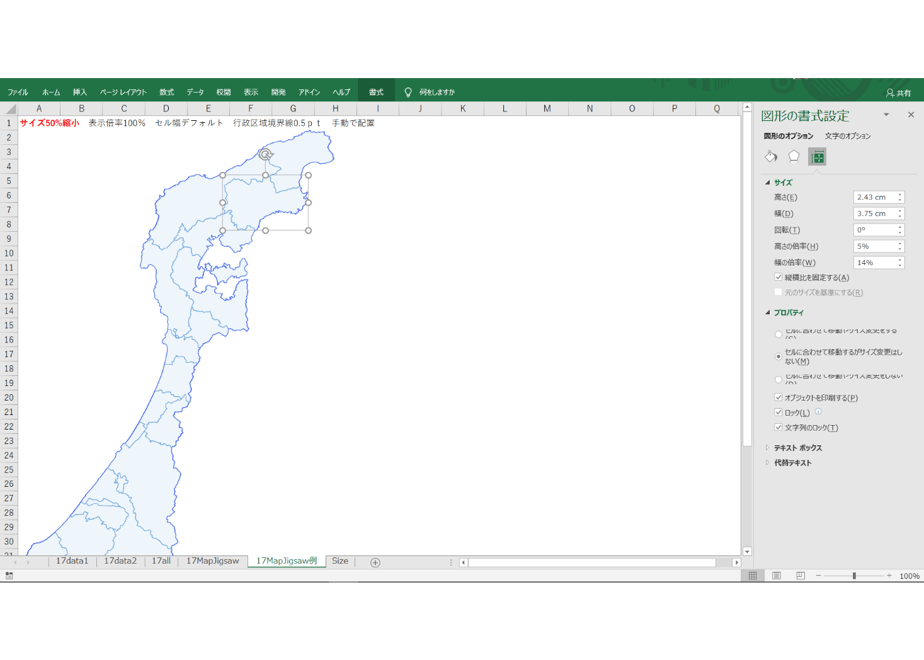Collapse the プロパティ section
Screen dimensions: 924x660
point(767,312)
